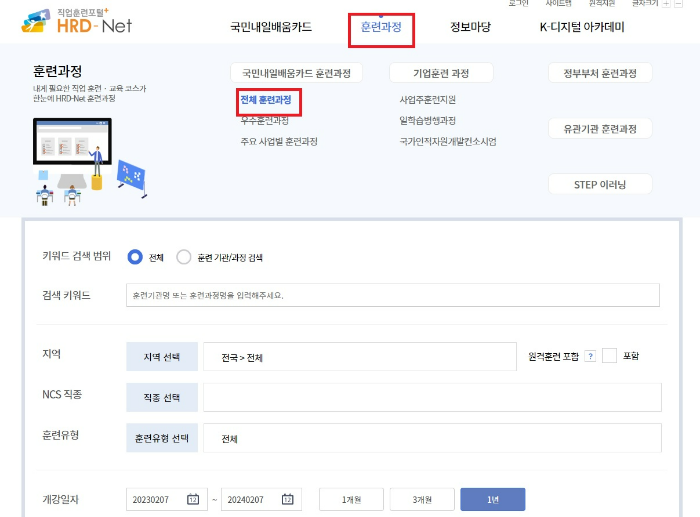This screenshot has width=700, height=517.
Task: Open the 훈련유형 선택 selector
Action: pyautogui.click(x=162, y=438)
